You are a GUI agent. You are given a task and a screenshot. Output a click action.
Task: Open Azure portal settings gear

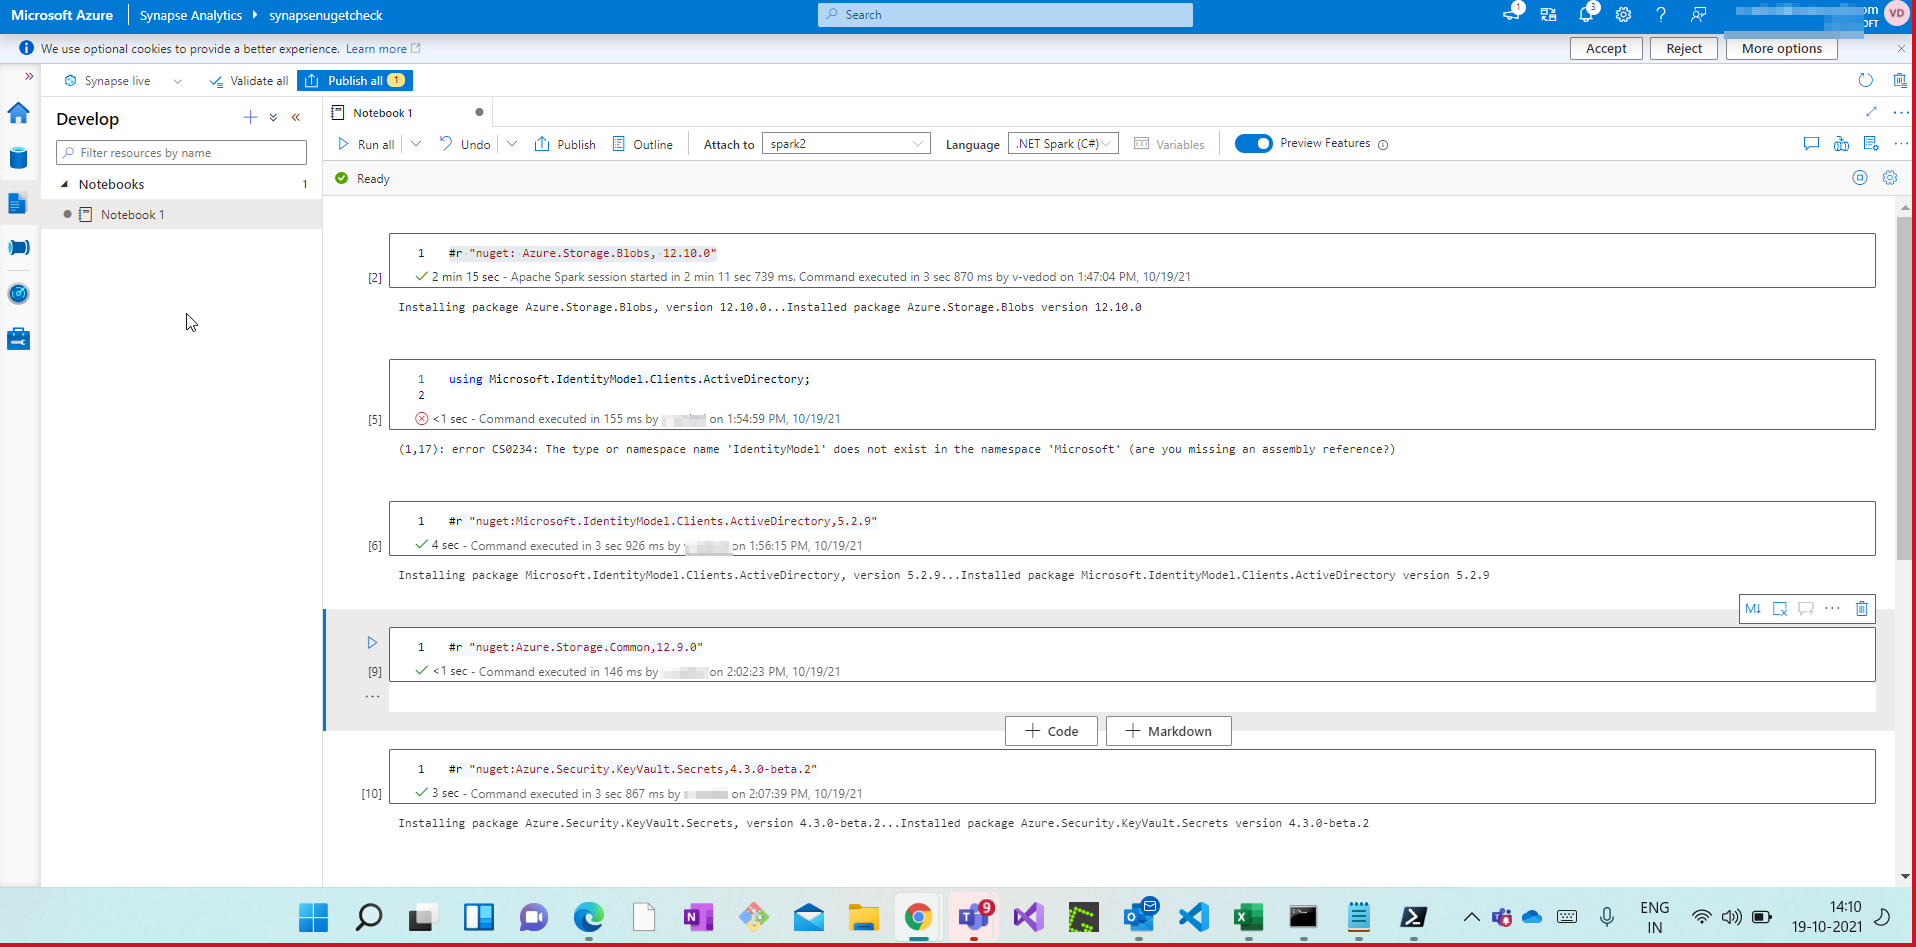pyautogui.click(x=1623, y=15)
